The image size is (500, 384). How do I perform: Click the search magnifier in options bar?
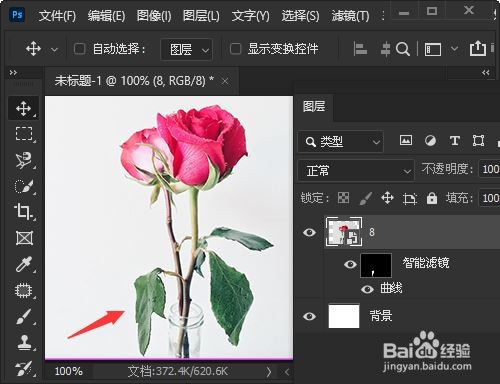(403, 49)
